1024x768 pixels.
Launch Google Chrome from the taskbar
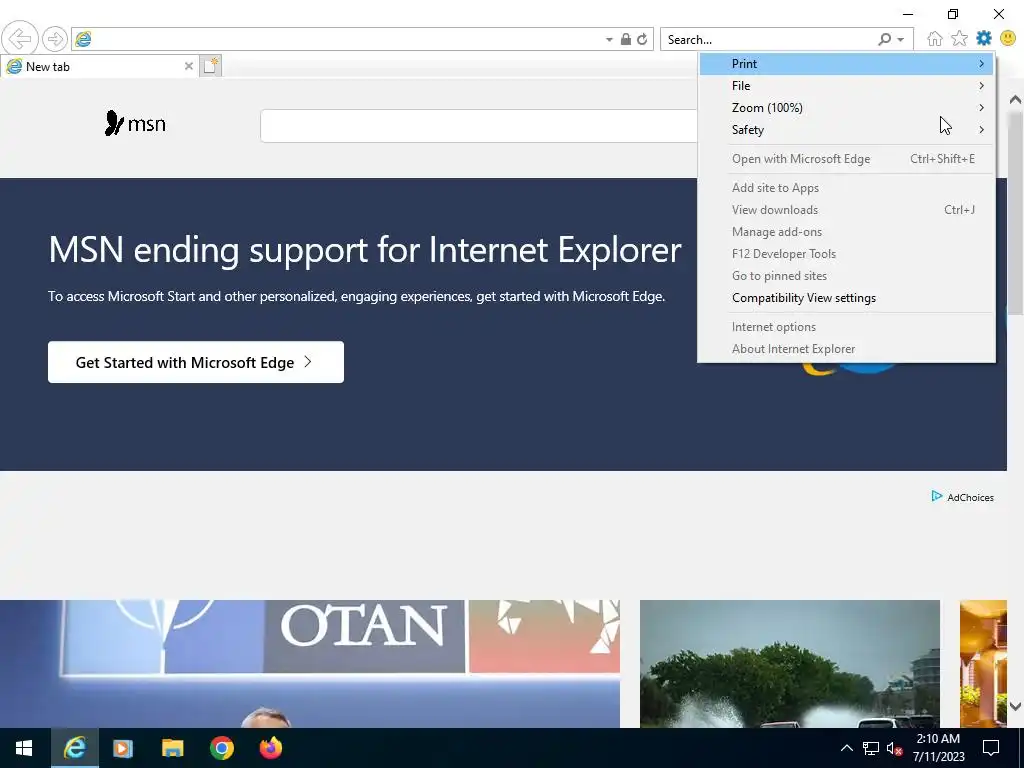coord(221,748)
